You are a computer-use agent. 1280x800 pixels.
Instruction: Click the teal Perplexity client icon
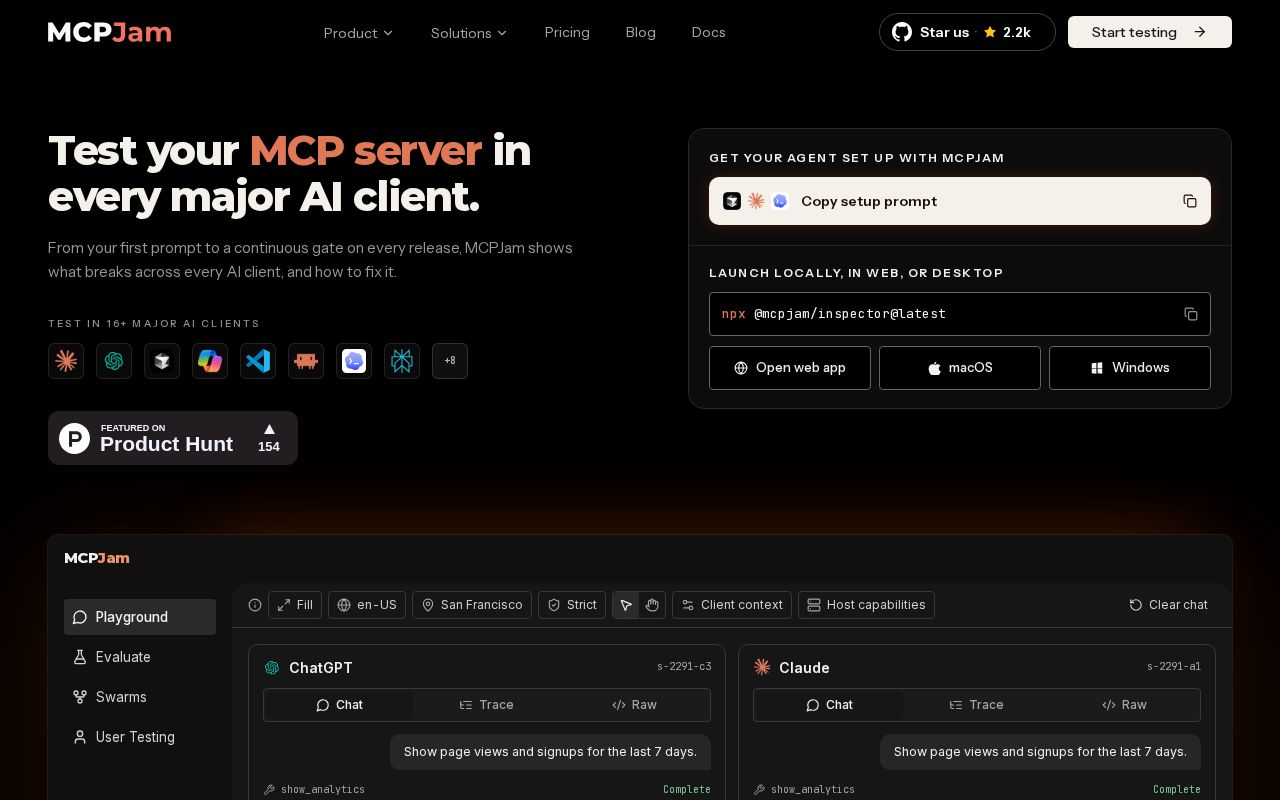pyautogui.click(x=402, y=361)
